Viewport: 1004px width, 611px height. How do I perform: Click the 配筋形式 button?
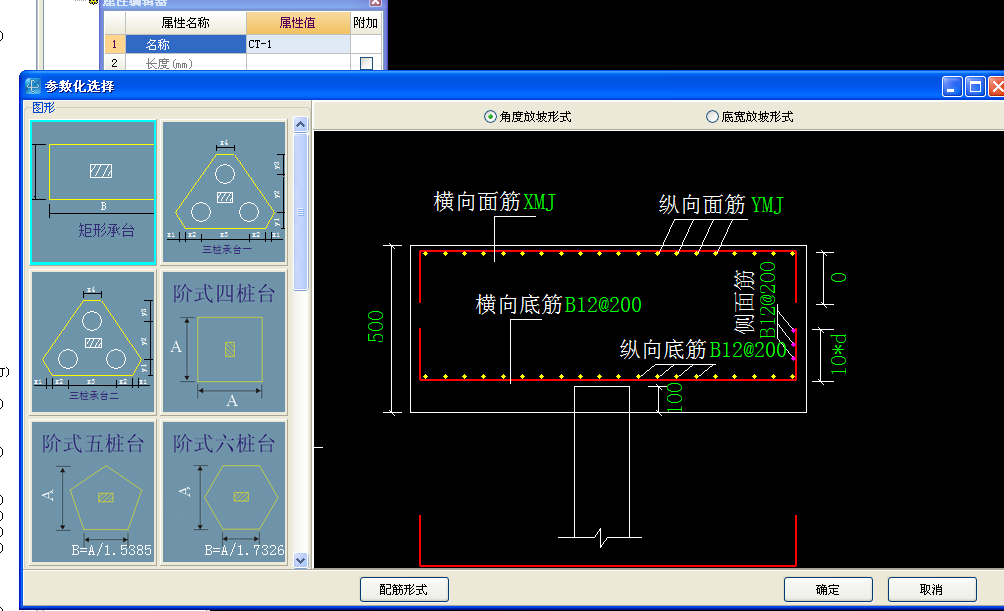(x=404, y=589)
